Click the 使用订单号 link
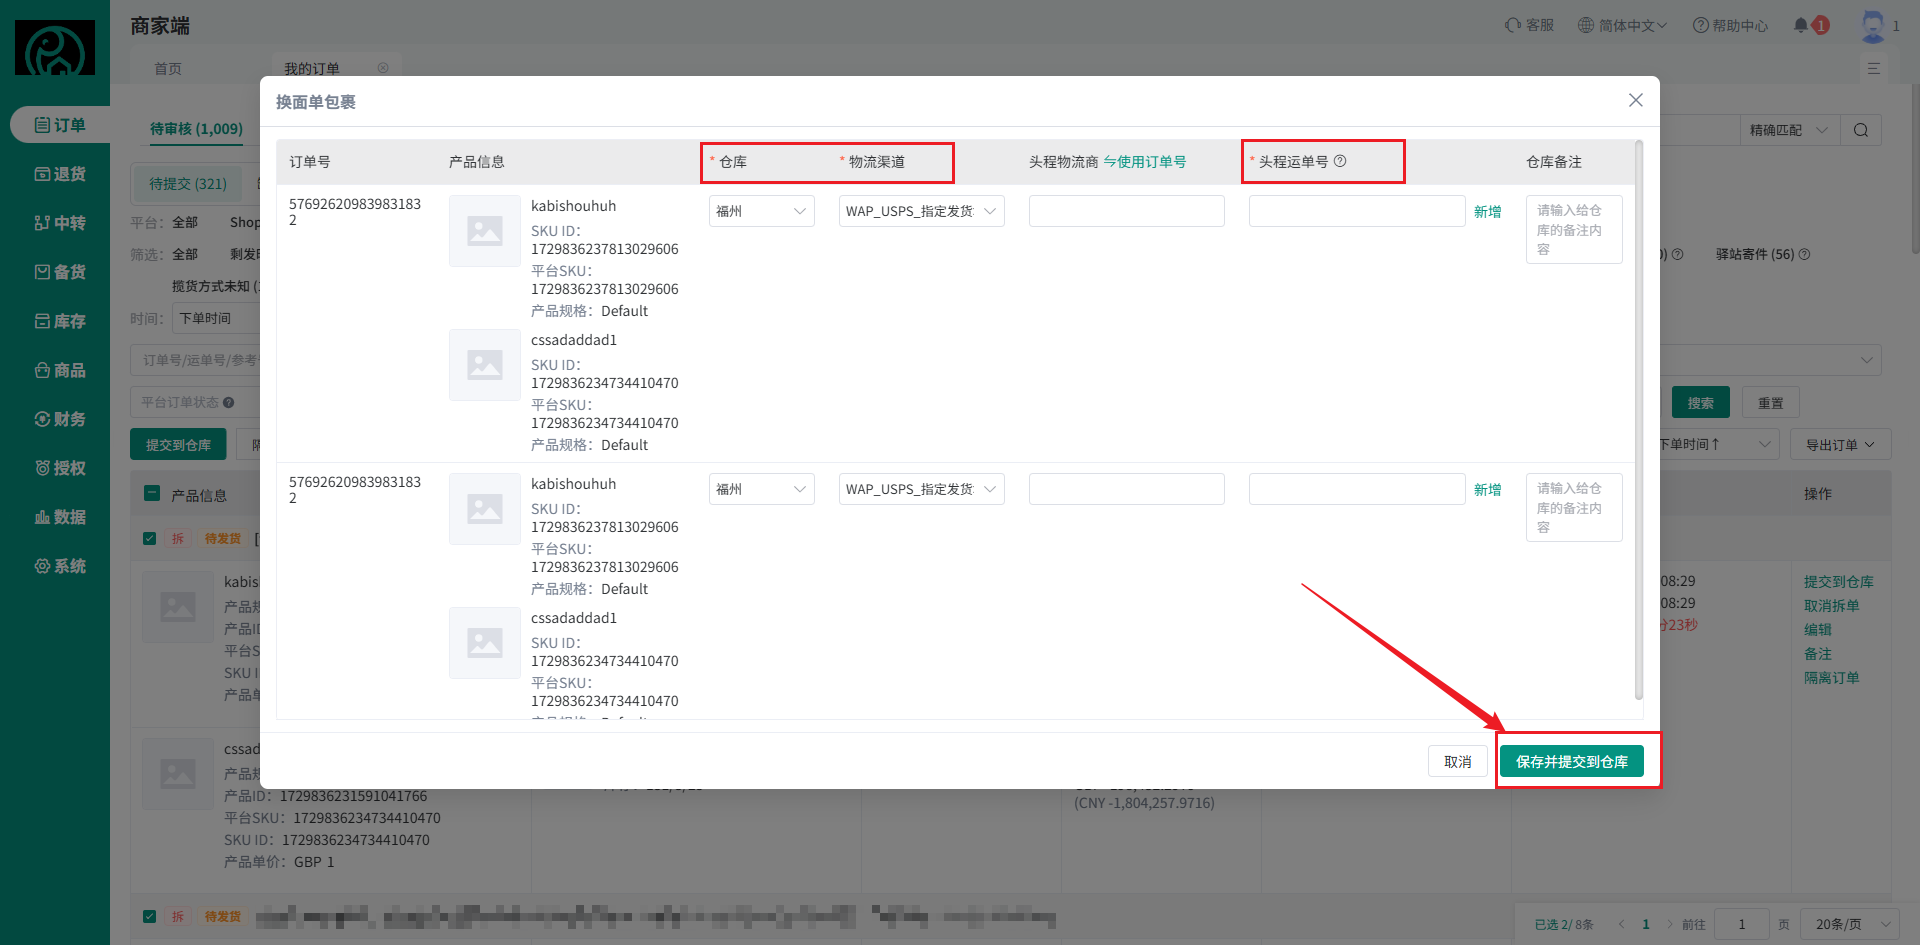The width and height of the screenshot is (1920, 945). (1145, 161)
